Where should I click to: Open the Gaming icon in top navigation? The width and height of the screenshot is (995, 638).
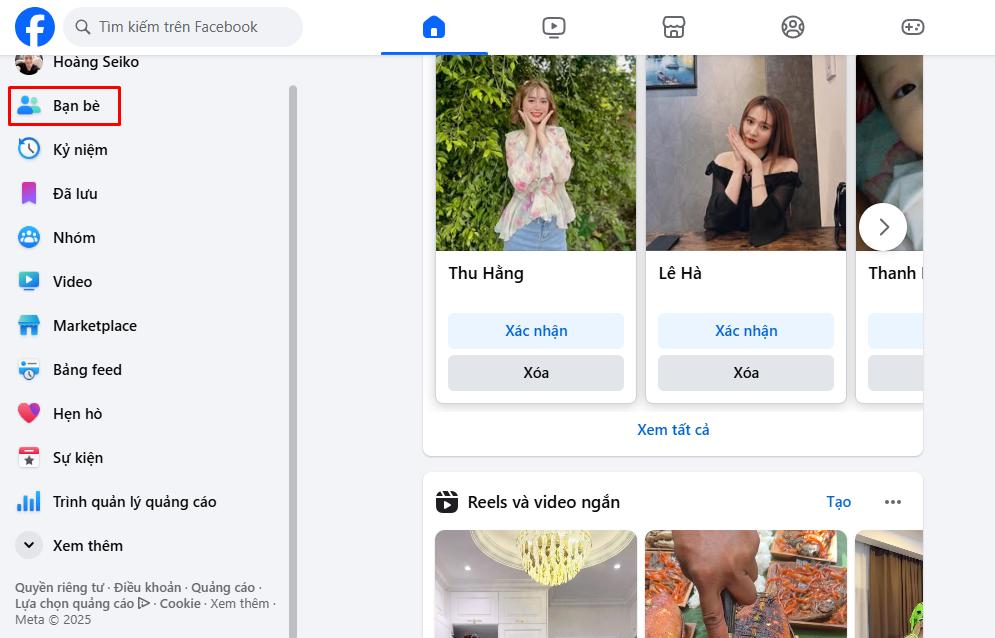point(913,27)
